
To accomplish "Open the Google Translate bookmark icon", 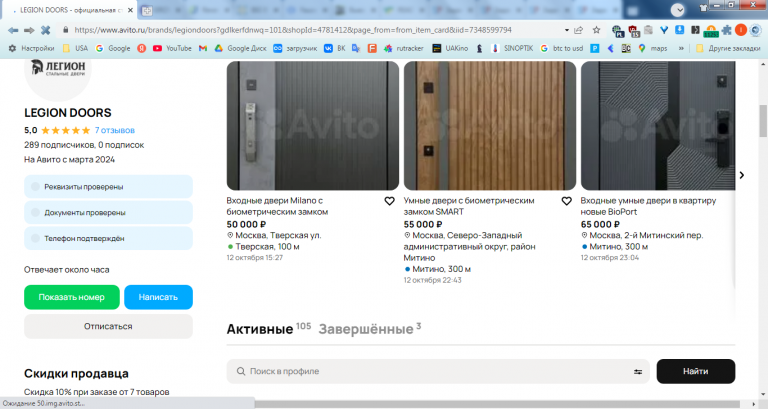I will click(356, 48).
